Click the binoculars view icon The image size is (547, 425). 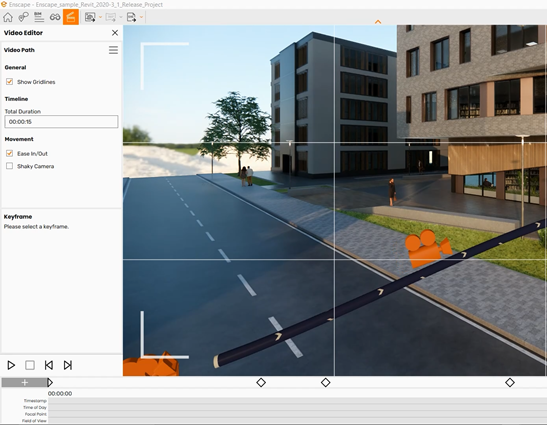(55, 17)
